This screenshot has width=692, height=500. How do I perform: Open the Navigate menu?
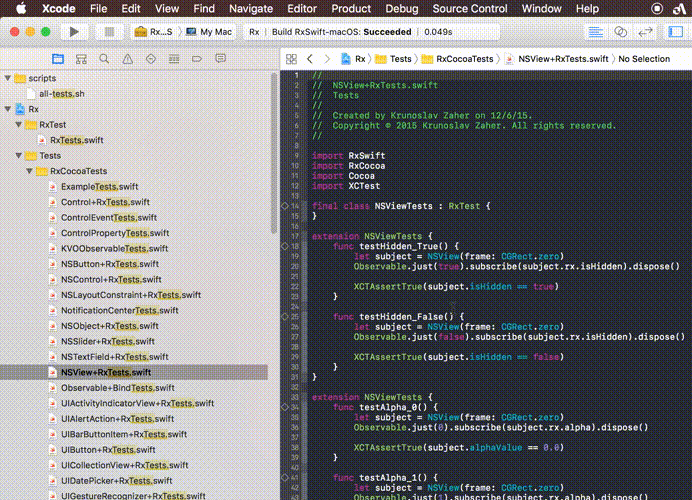pyautogui.click(x=251, y=8)
